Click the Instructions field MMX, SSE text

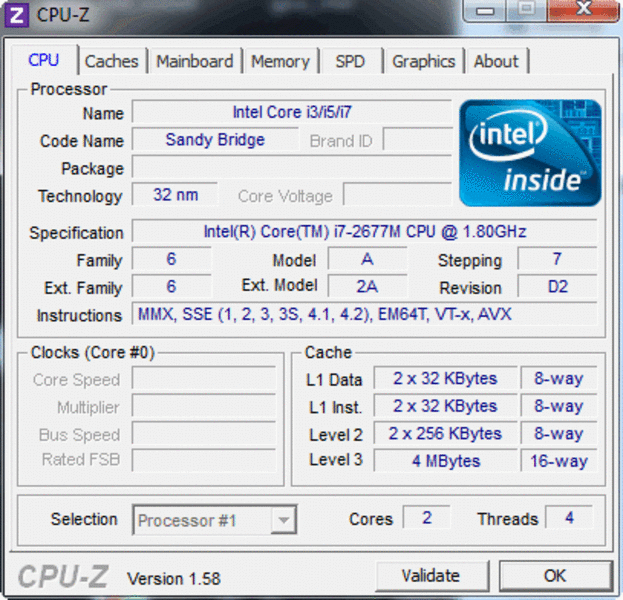click(365, 314)
